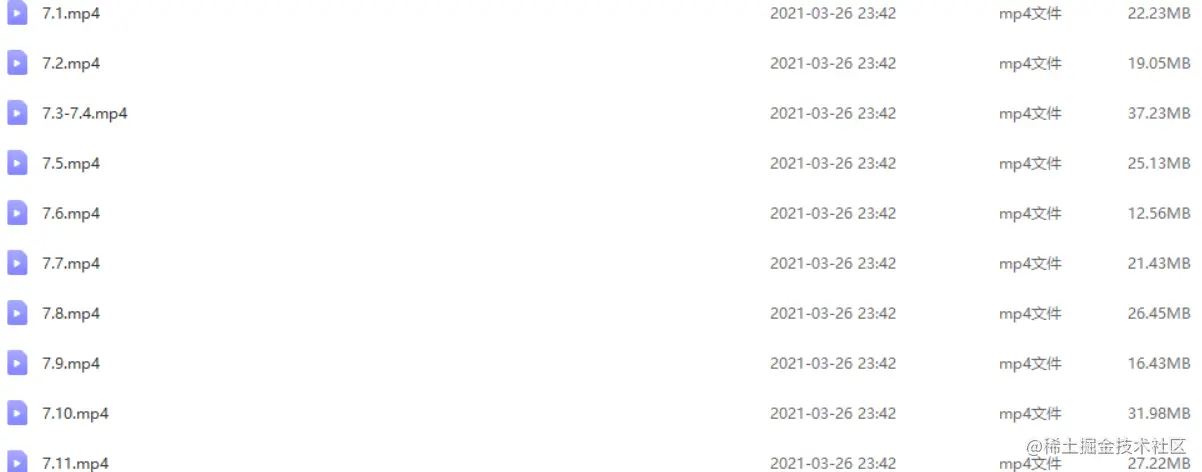Image resolution: width=1202 pixels, height=472 pixels.
Task: Click the file icon beside 7.7.mp4
Action: point(17,263)
